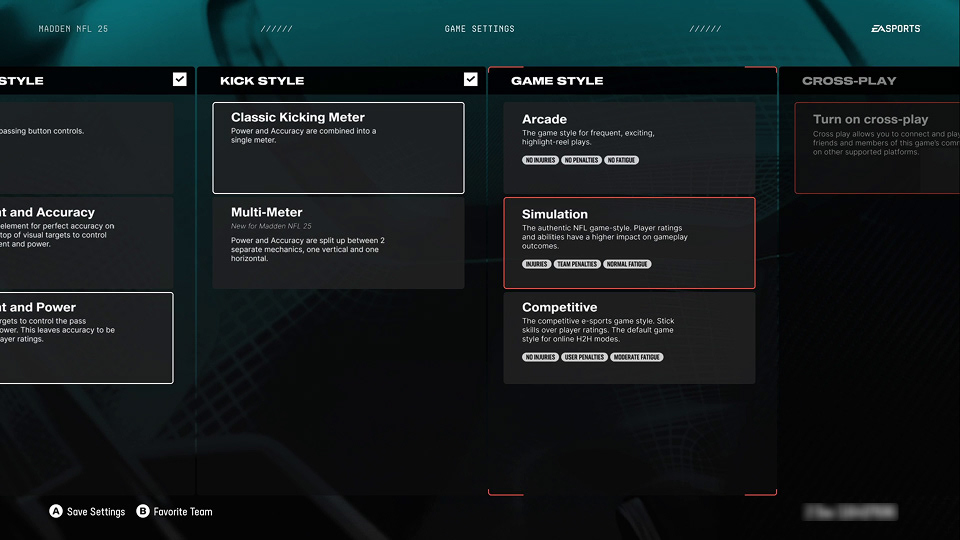Choose the Competitive game style
Image resolution: width=960 pixels, height=540 pixels.
click(629, 338)
